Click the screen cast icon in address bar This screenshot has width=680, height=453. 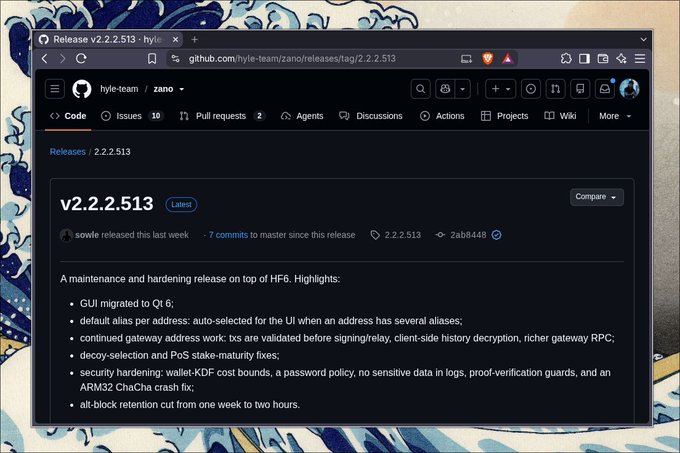coord(466,59)
